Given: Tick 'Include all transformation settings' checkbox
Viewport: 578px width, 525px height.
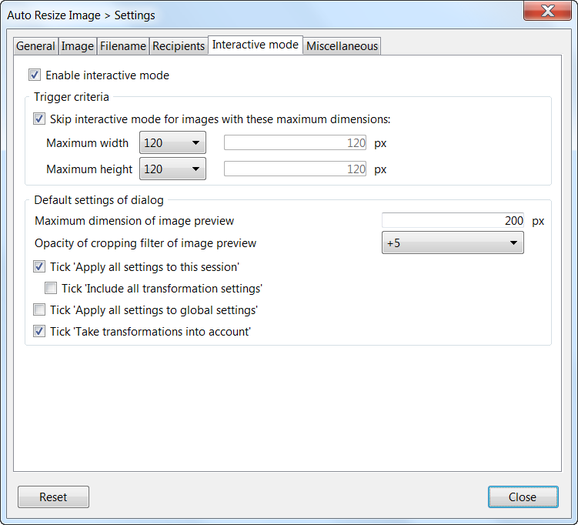Looking at the screenshot, I should click(x=51, y=288).
